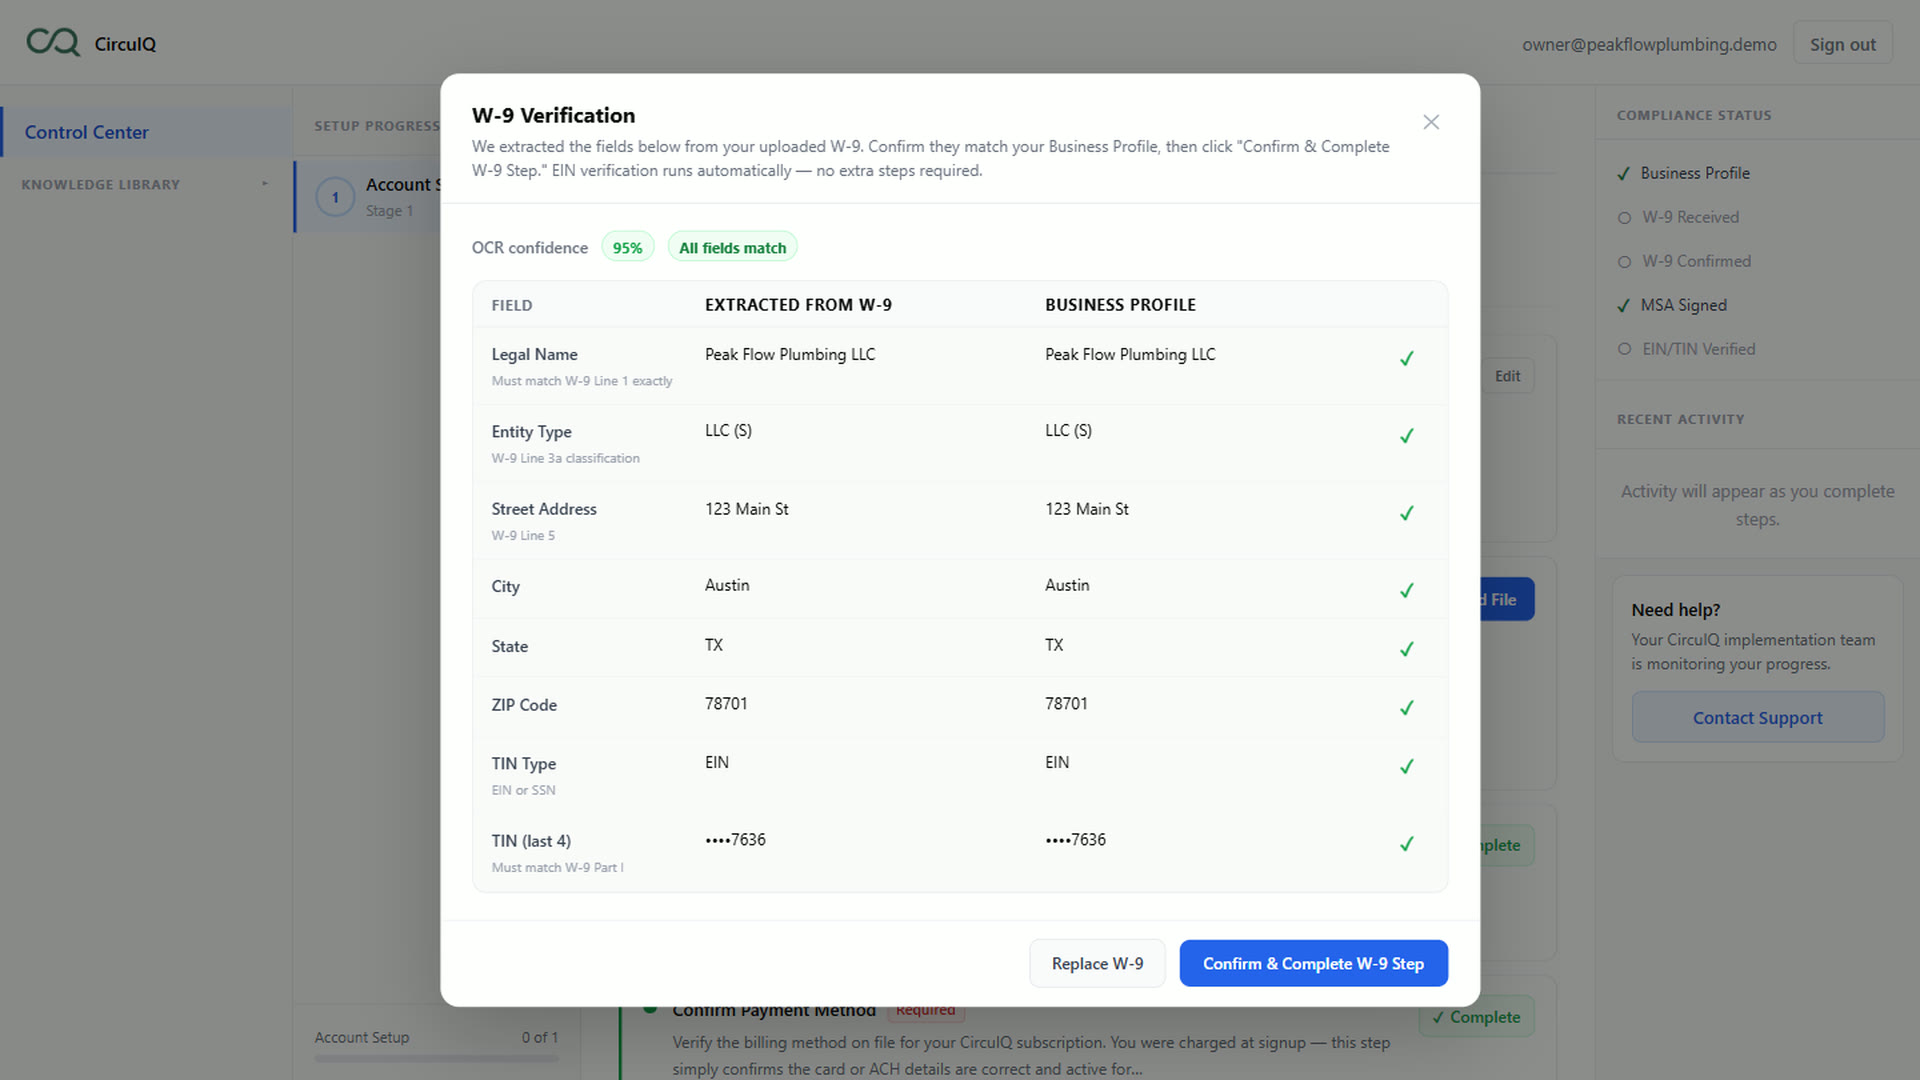
Task: Click the ZIP Code row checkmark
Action: [1406, 708]
